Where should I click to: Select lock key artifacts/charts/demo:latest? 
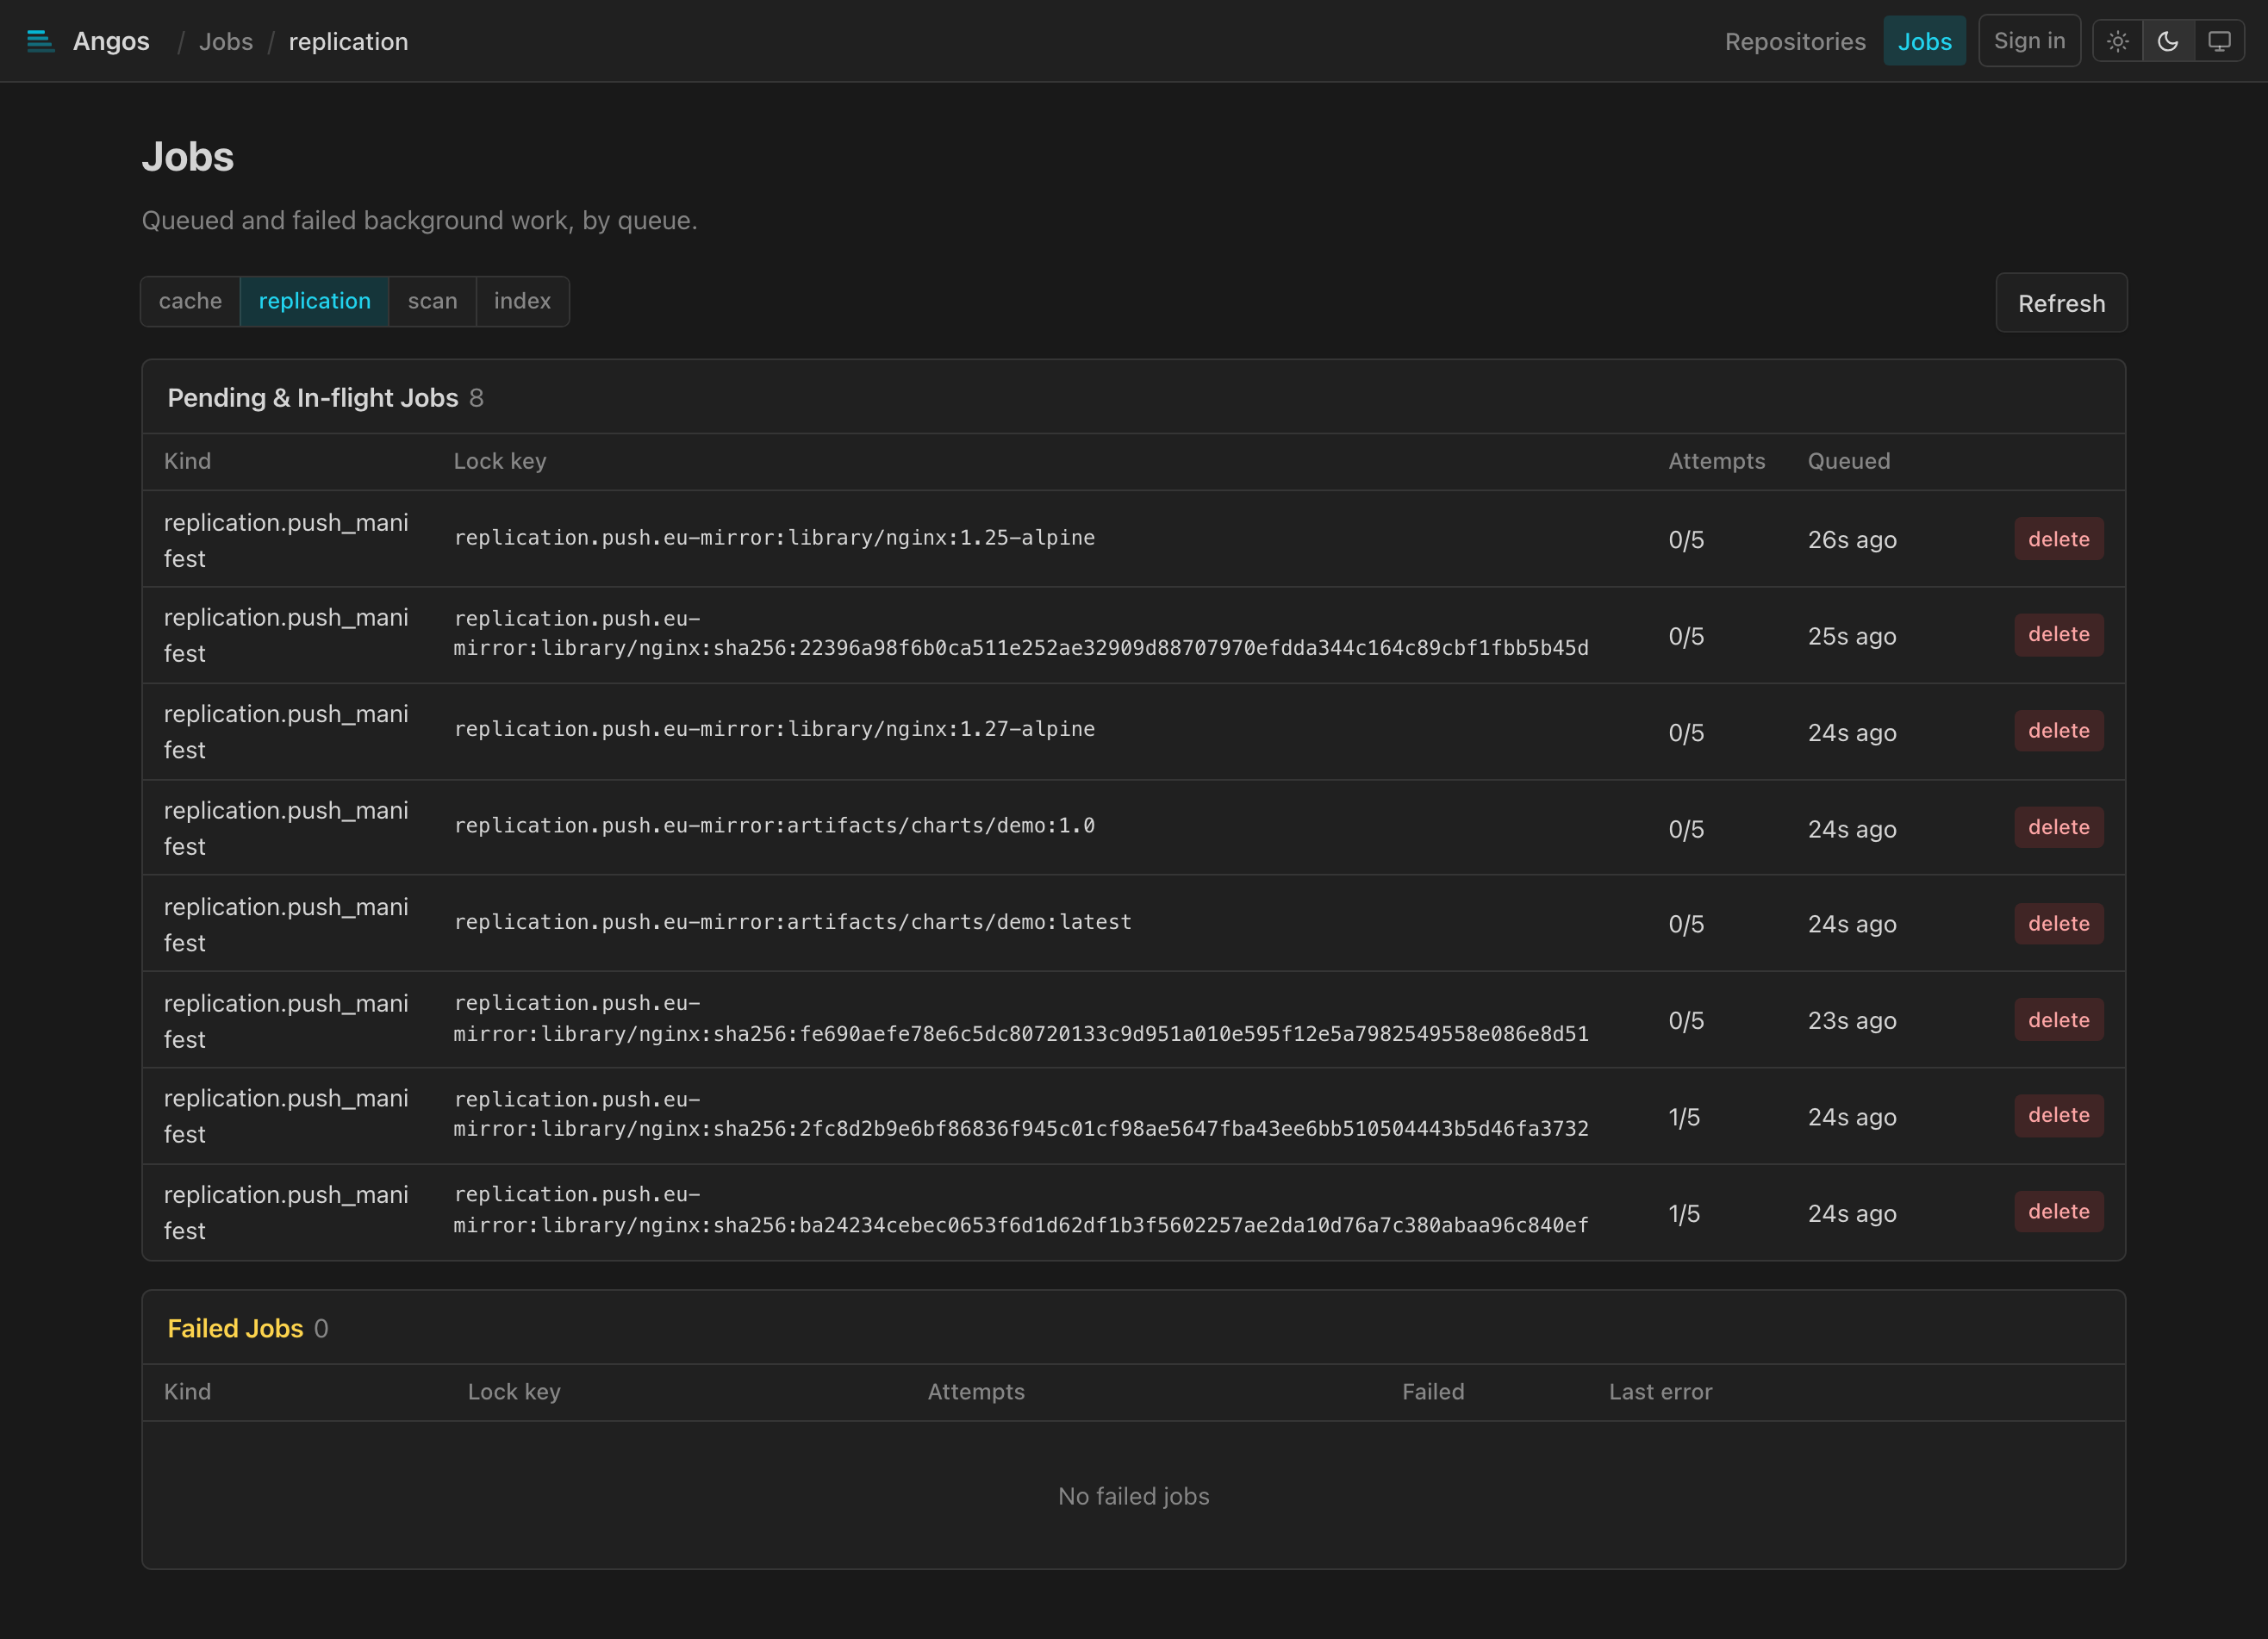pyautogui.click(x=793, y=922)
